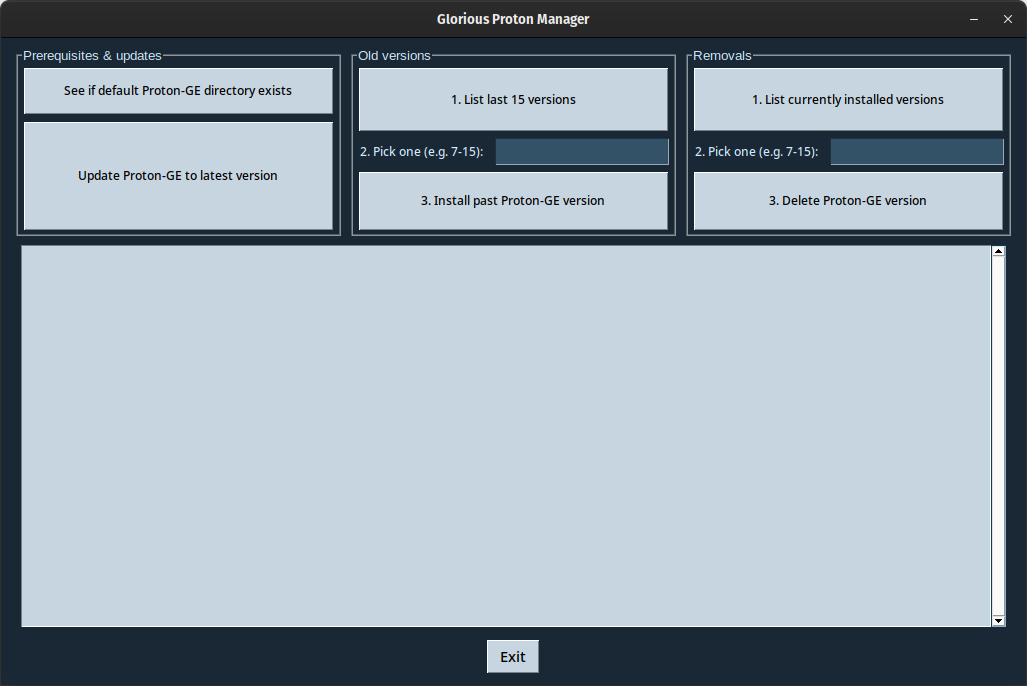Click the 'Prerequisites & updates' group label
Viewport: 1027px width, 686px height.
(x=92, y=56)
